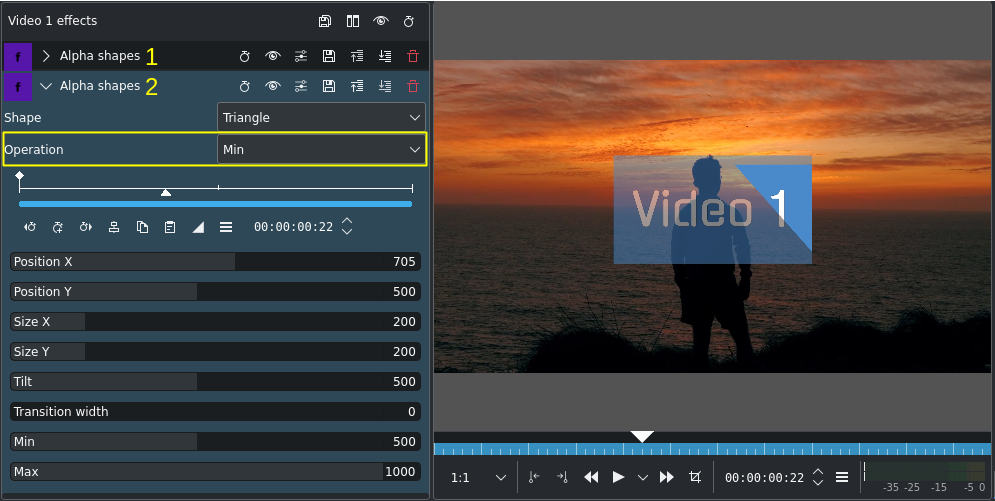Paste keyframes icon in keyframe toolbar
995x501 pixels.
[x=170, y=227]
